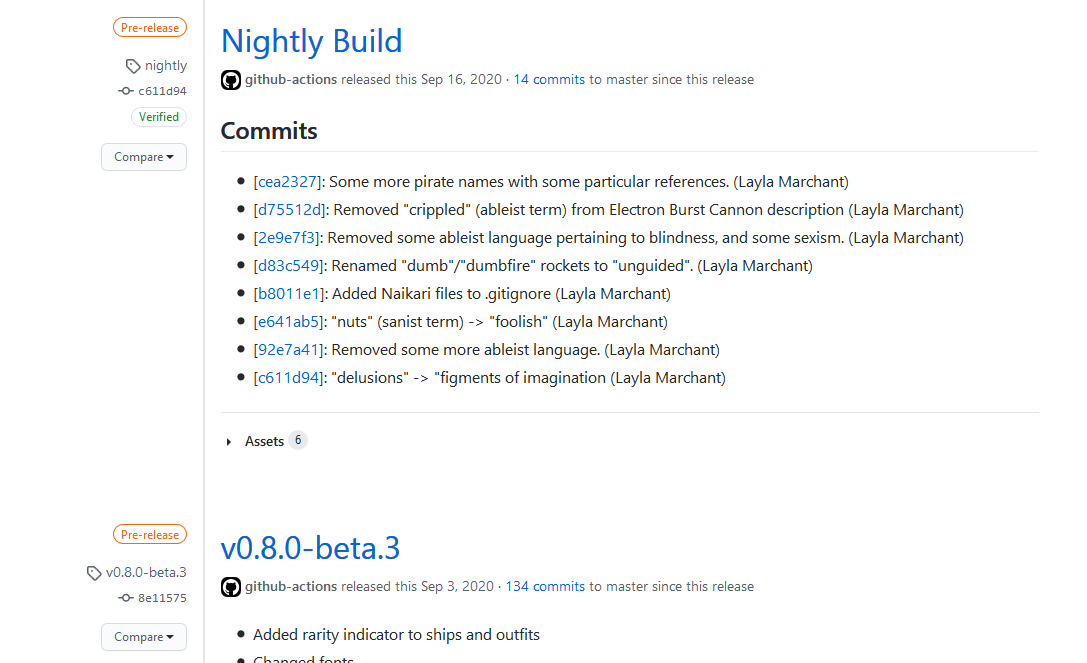Click the v0.8.0-beta.3 tag icon
This screenshot has width=1087, height=663.
click(95, 573)
